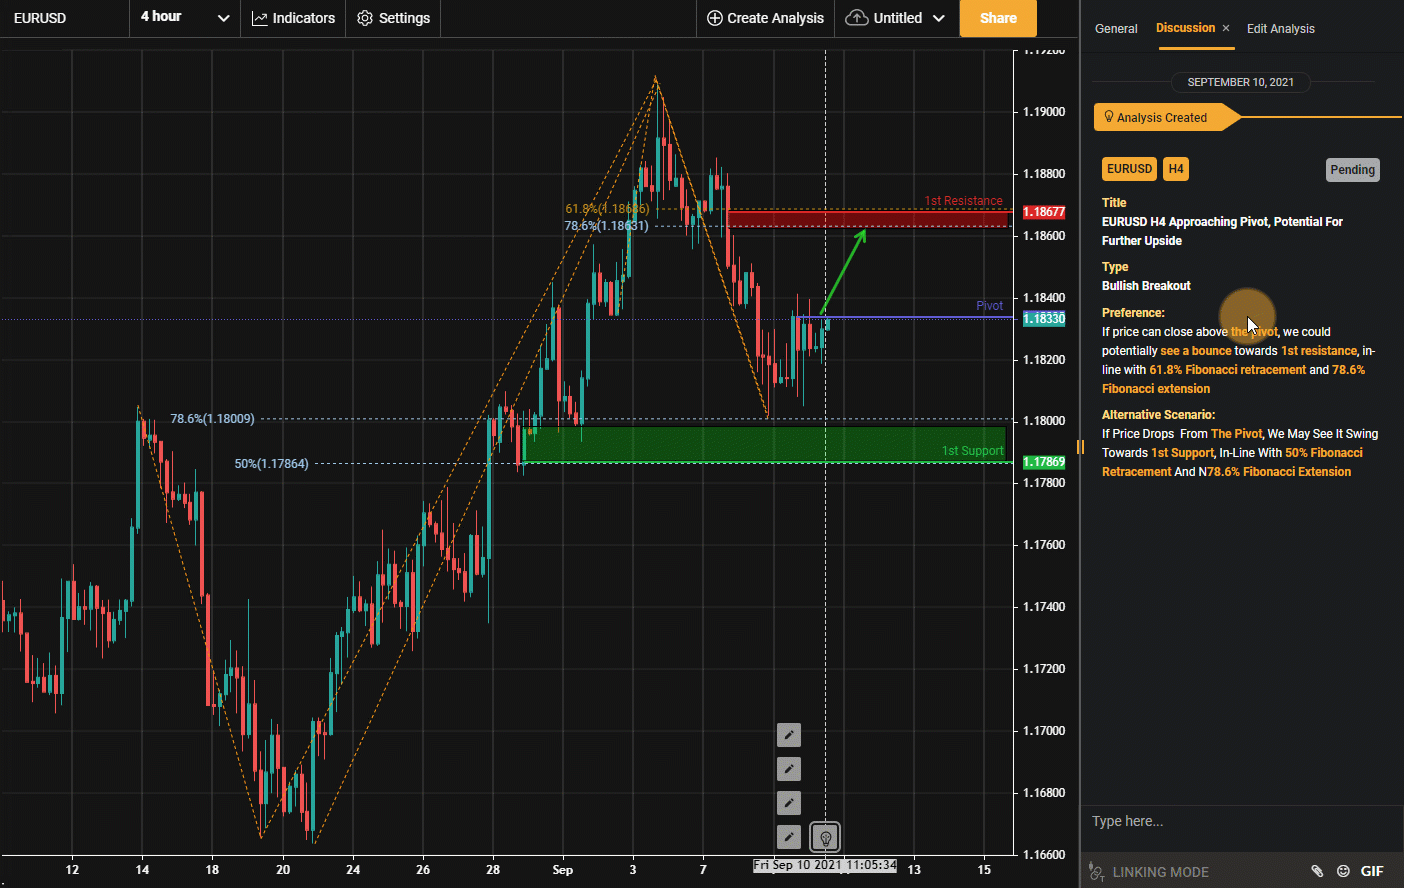
Task: Click the paperclip attachment icon
Action: 1317,871
